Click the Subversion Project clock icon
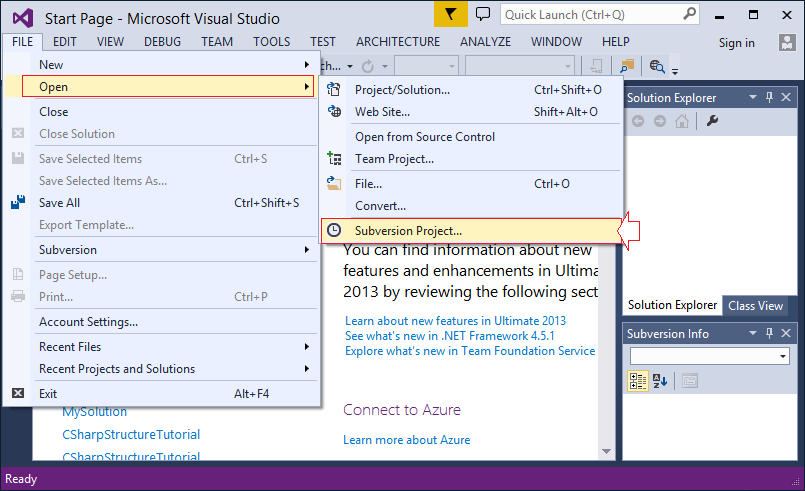The width and height of the screenshot is (805, 491). (x=334, y=230)
